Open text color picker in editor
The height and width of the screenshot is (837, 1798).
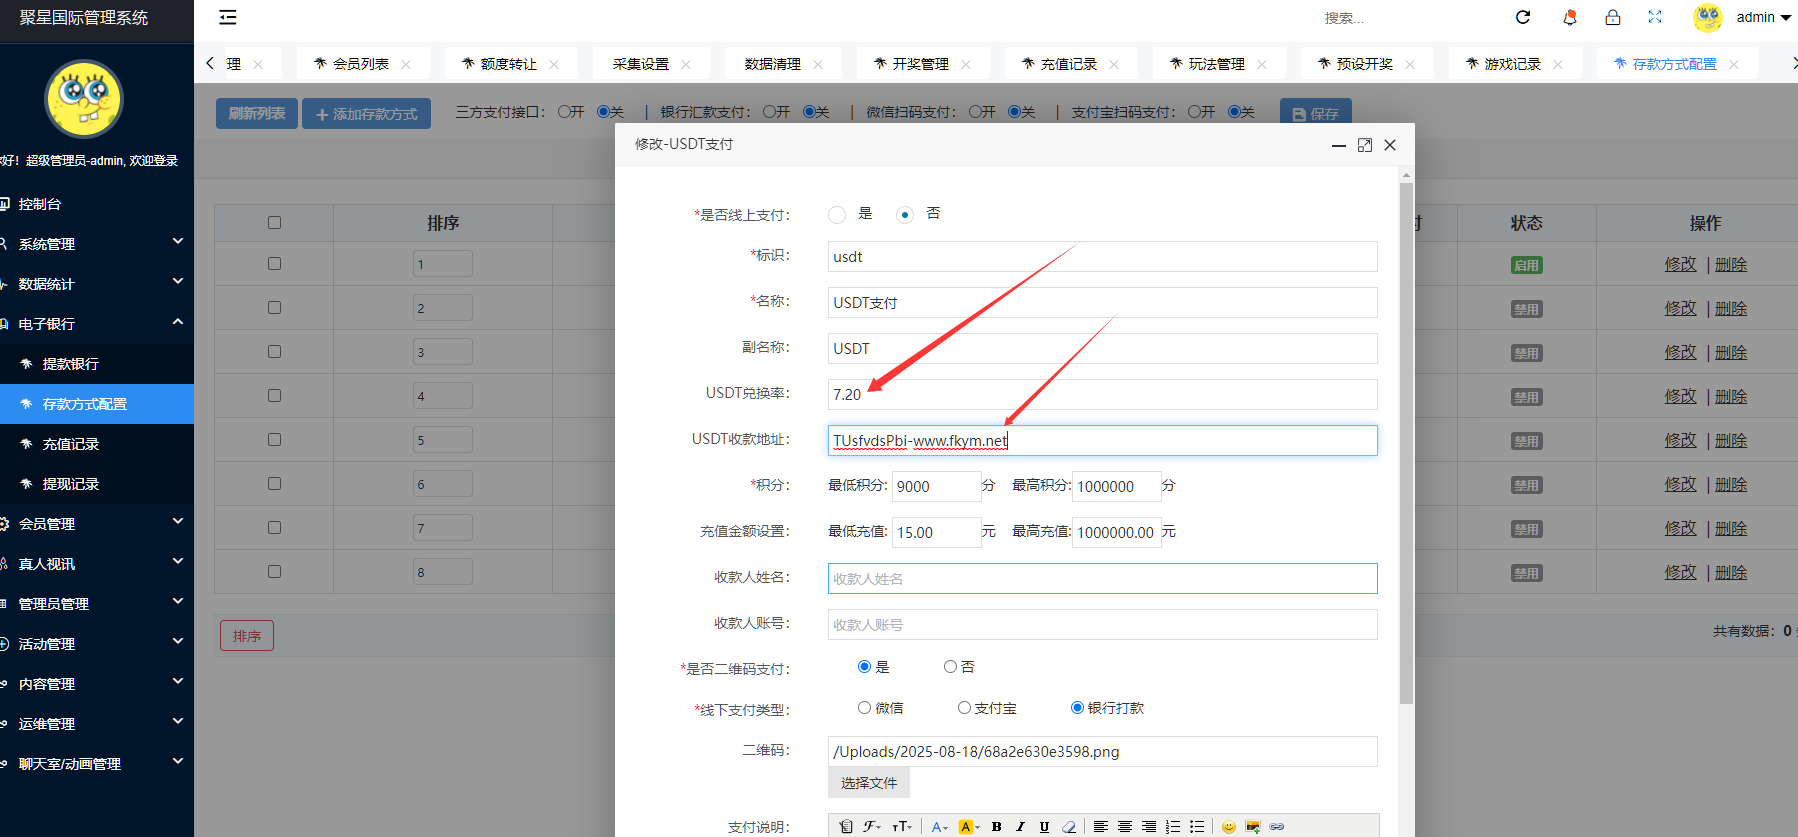[940, 827]
